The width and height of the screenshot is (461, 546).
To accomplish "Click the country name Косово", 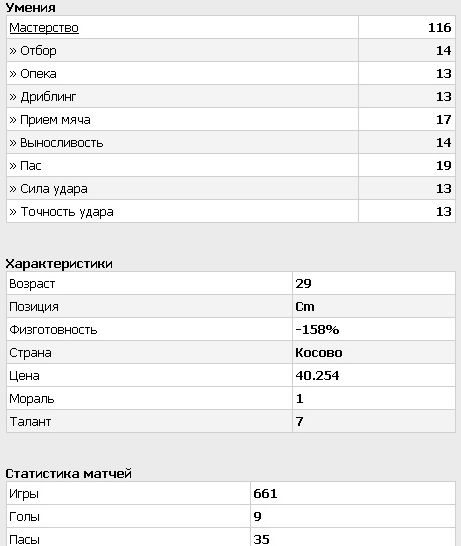I will 319,352.
